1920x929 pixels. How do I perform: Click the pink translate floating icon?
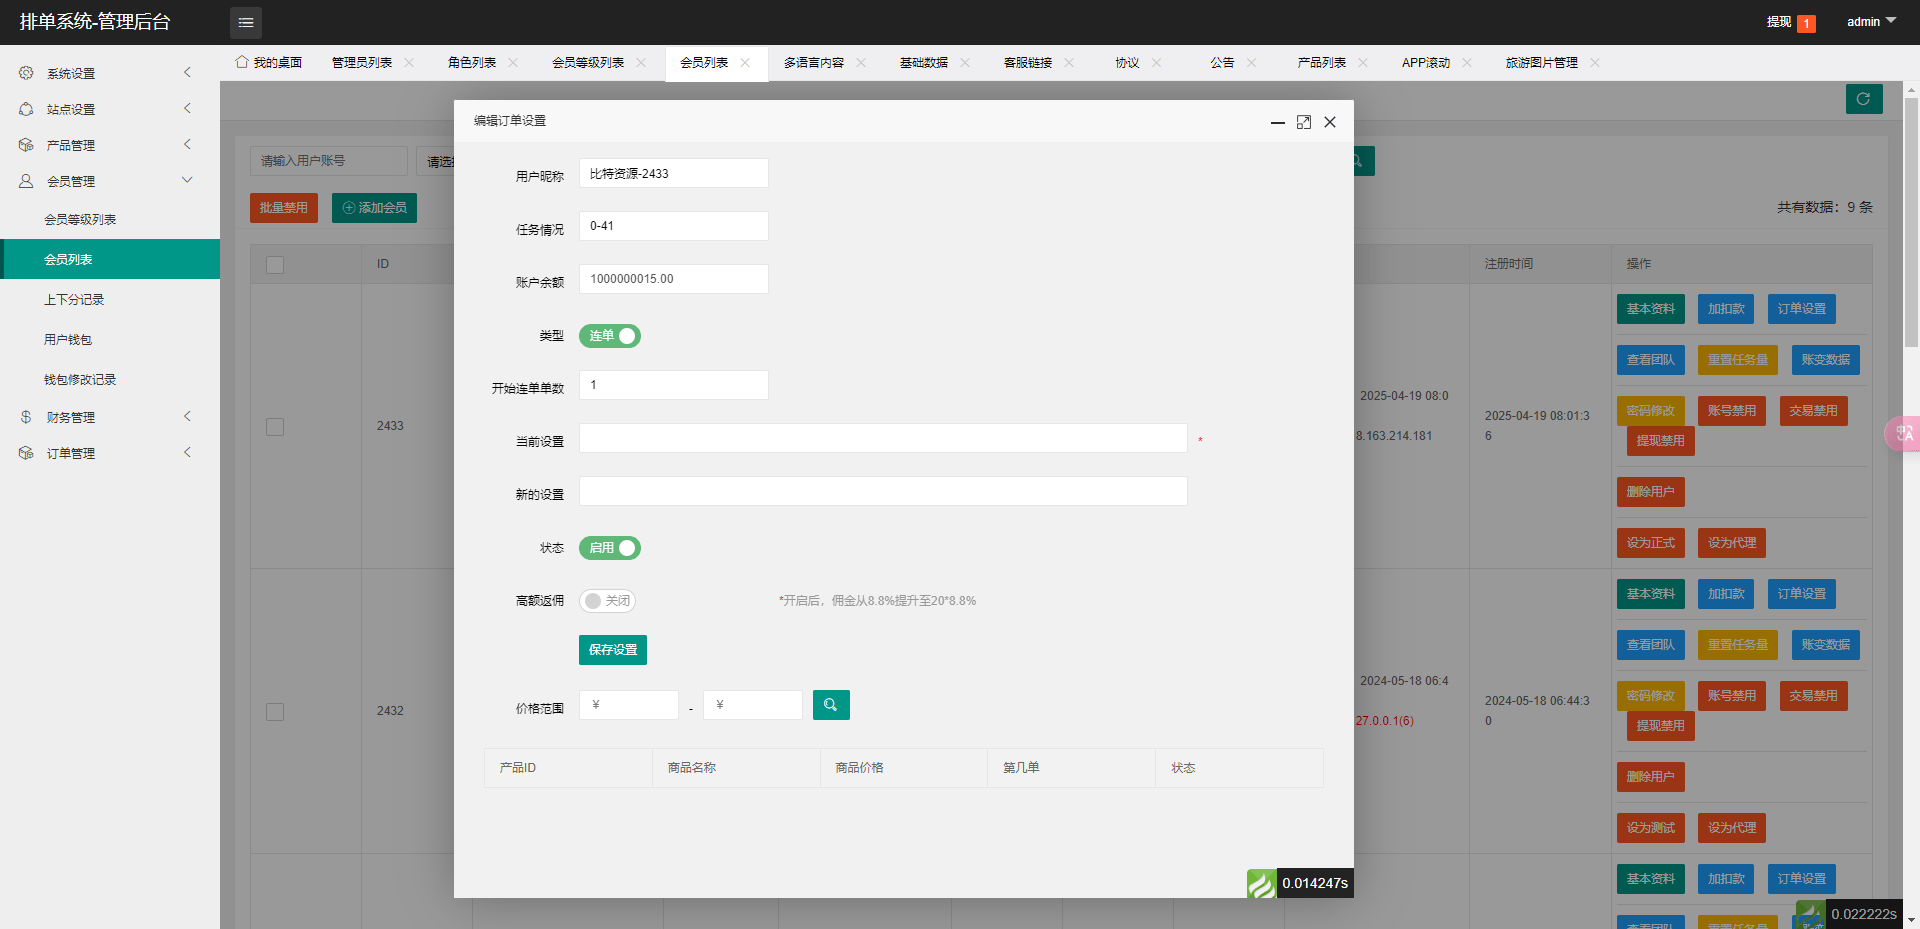pos(1903,434)
